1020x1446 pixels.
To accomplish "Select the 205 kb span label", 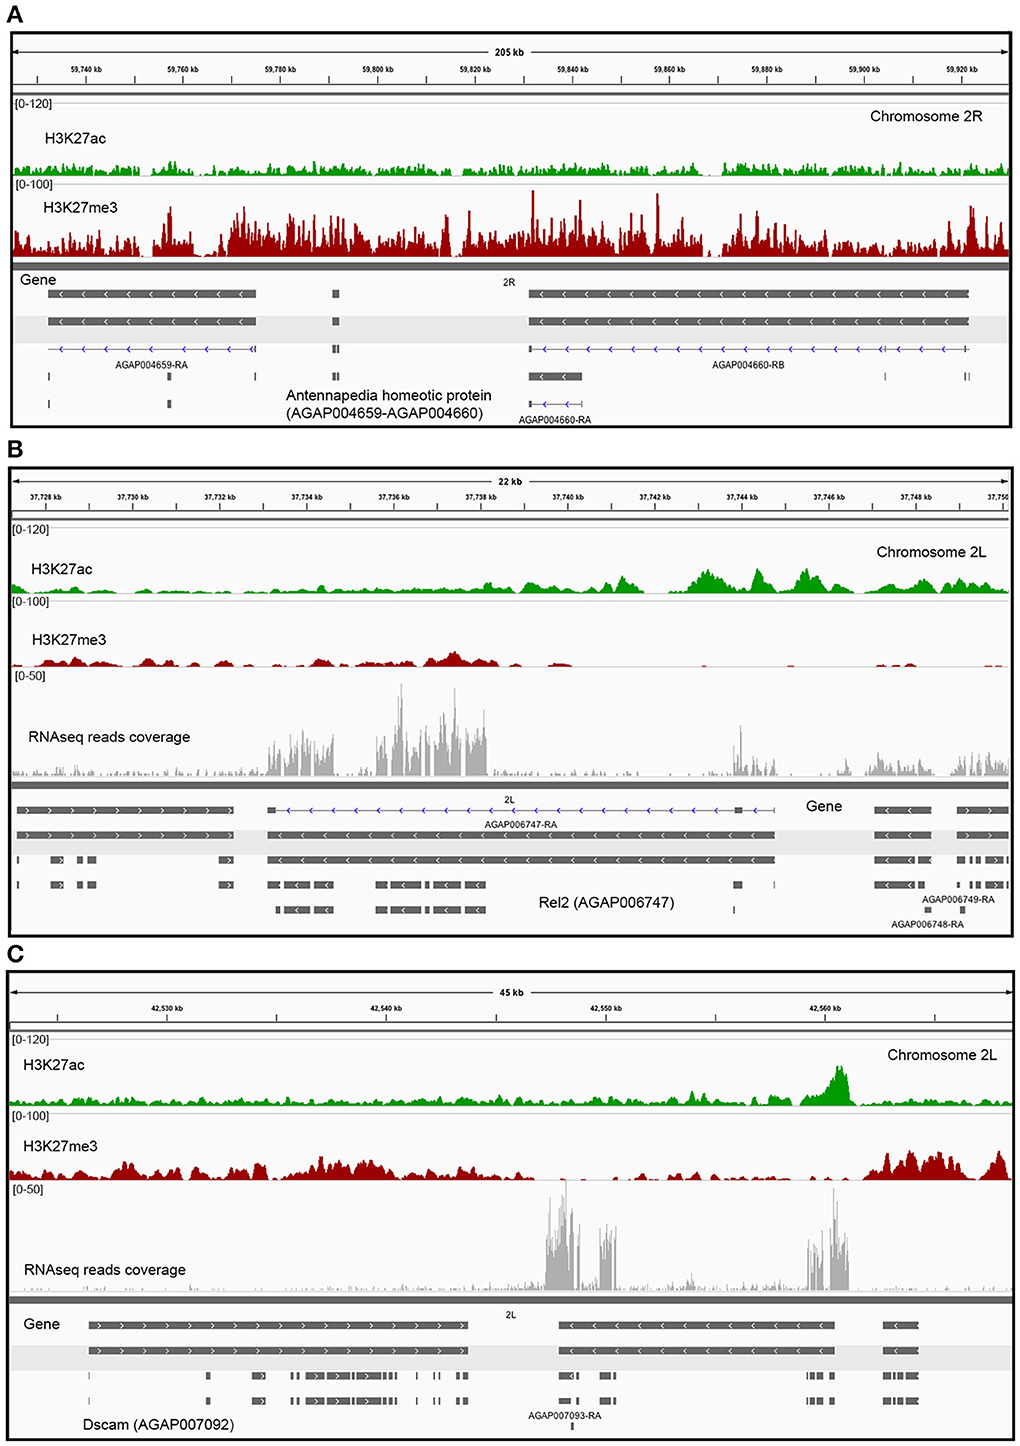I will pos(509,52).
